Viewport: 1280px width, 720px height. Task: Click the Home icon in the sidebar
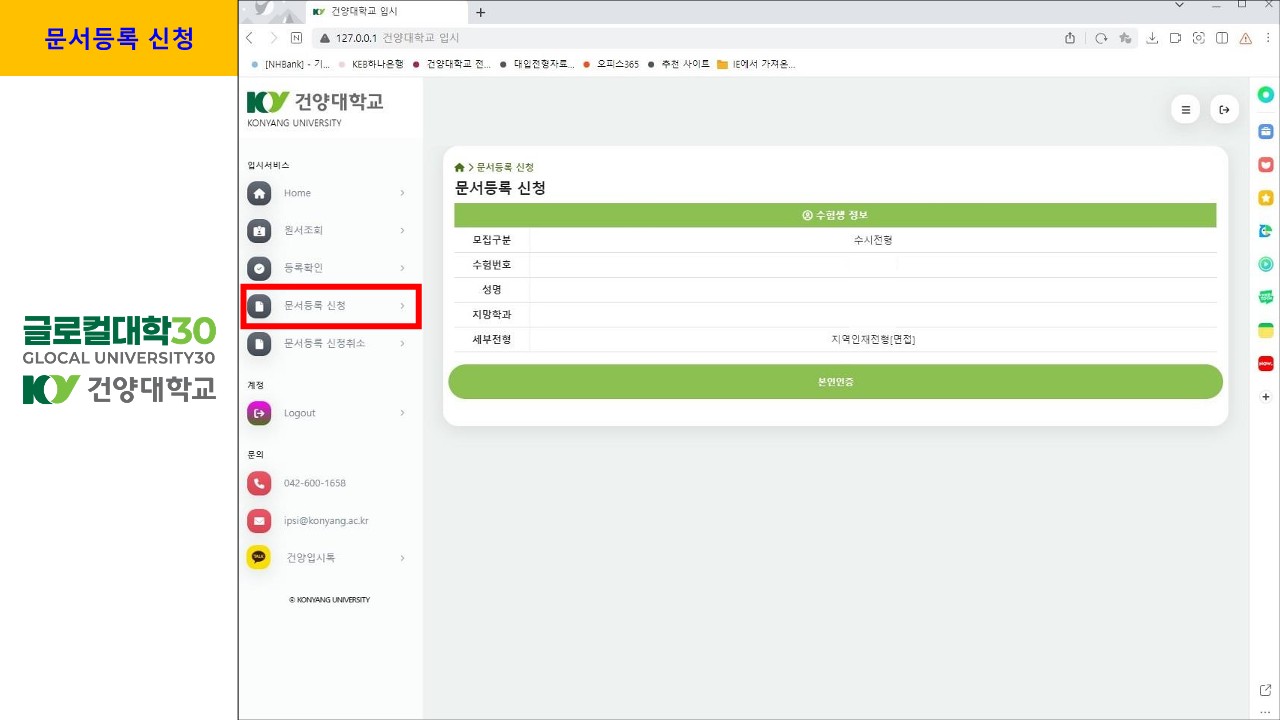[x=259, y=193]
